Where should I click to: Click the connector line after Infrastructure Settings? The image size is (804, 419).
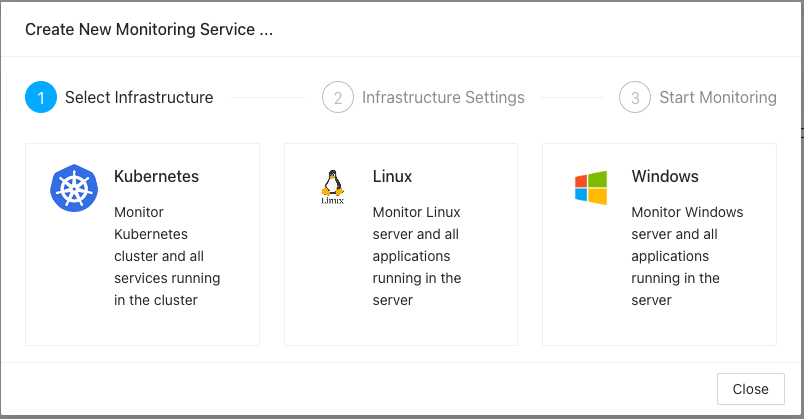pyautogui.click(x=569, y=98)
